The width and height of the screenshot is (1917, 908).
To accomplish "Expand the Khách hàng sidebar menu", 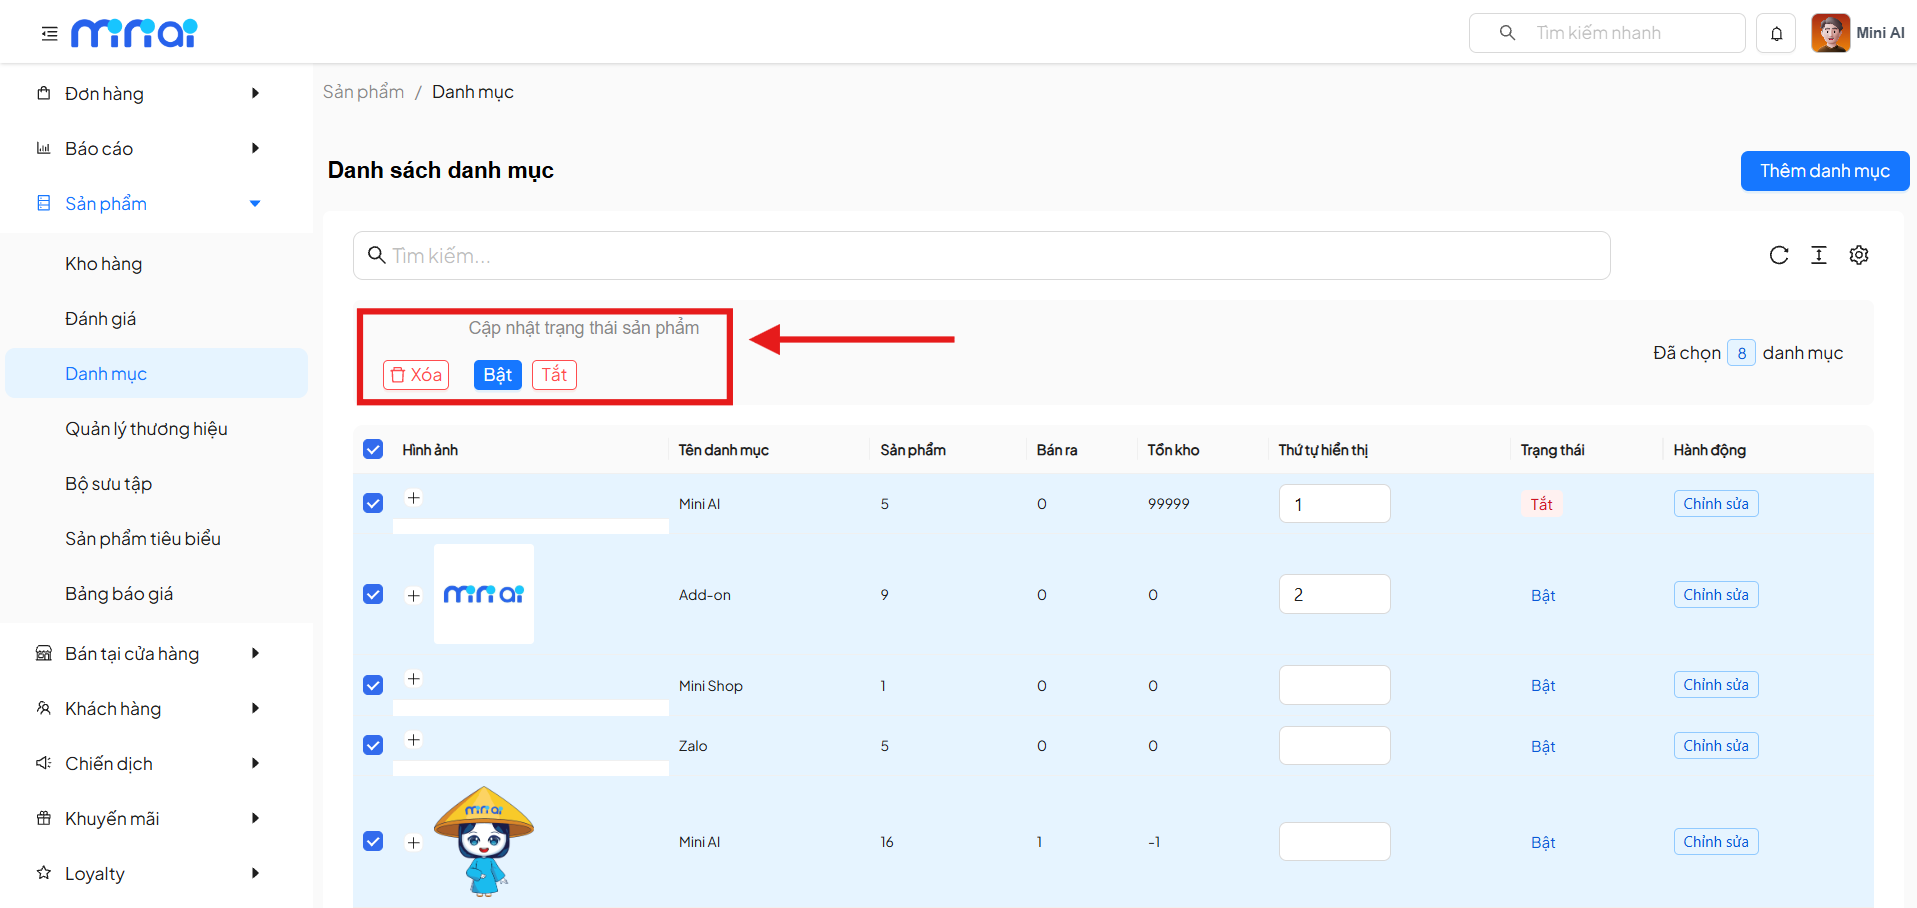I will (150, 708).
